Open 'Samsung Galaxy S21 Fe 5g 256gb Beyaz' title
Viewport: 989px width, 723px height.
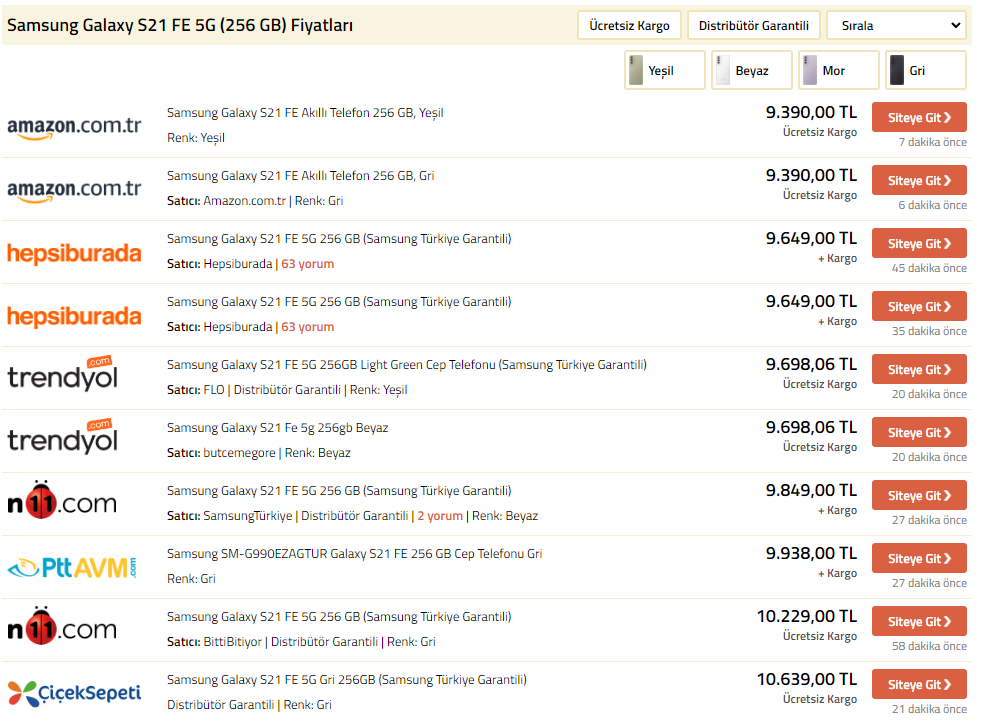click(x=278, y=428)
